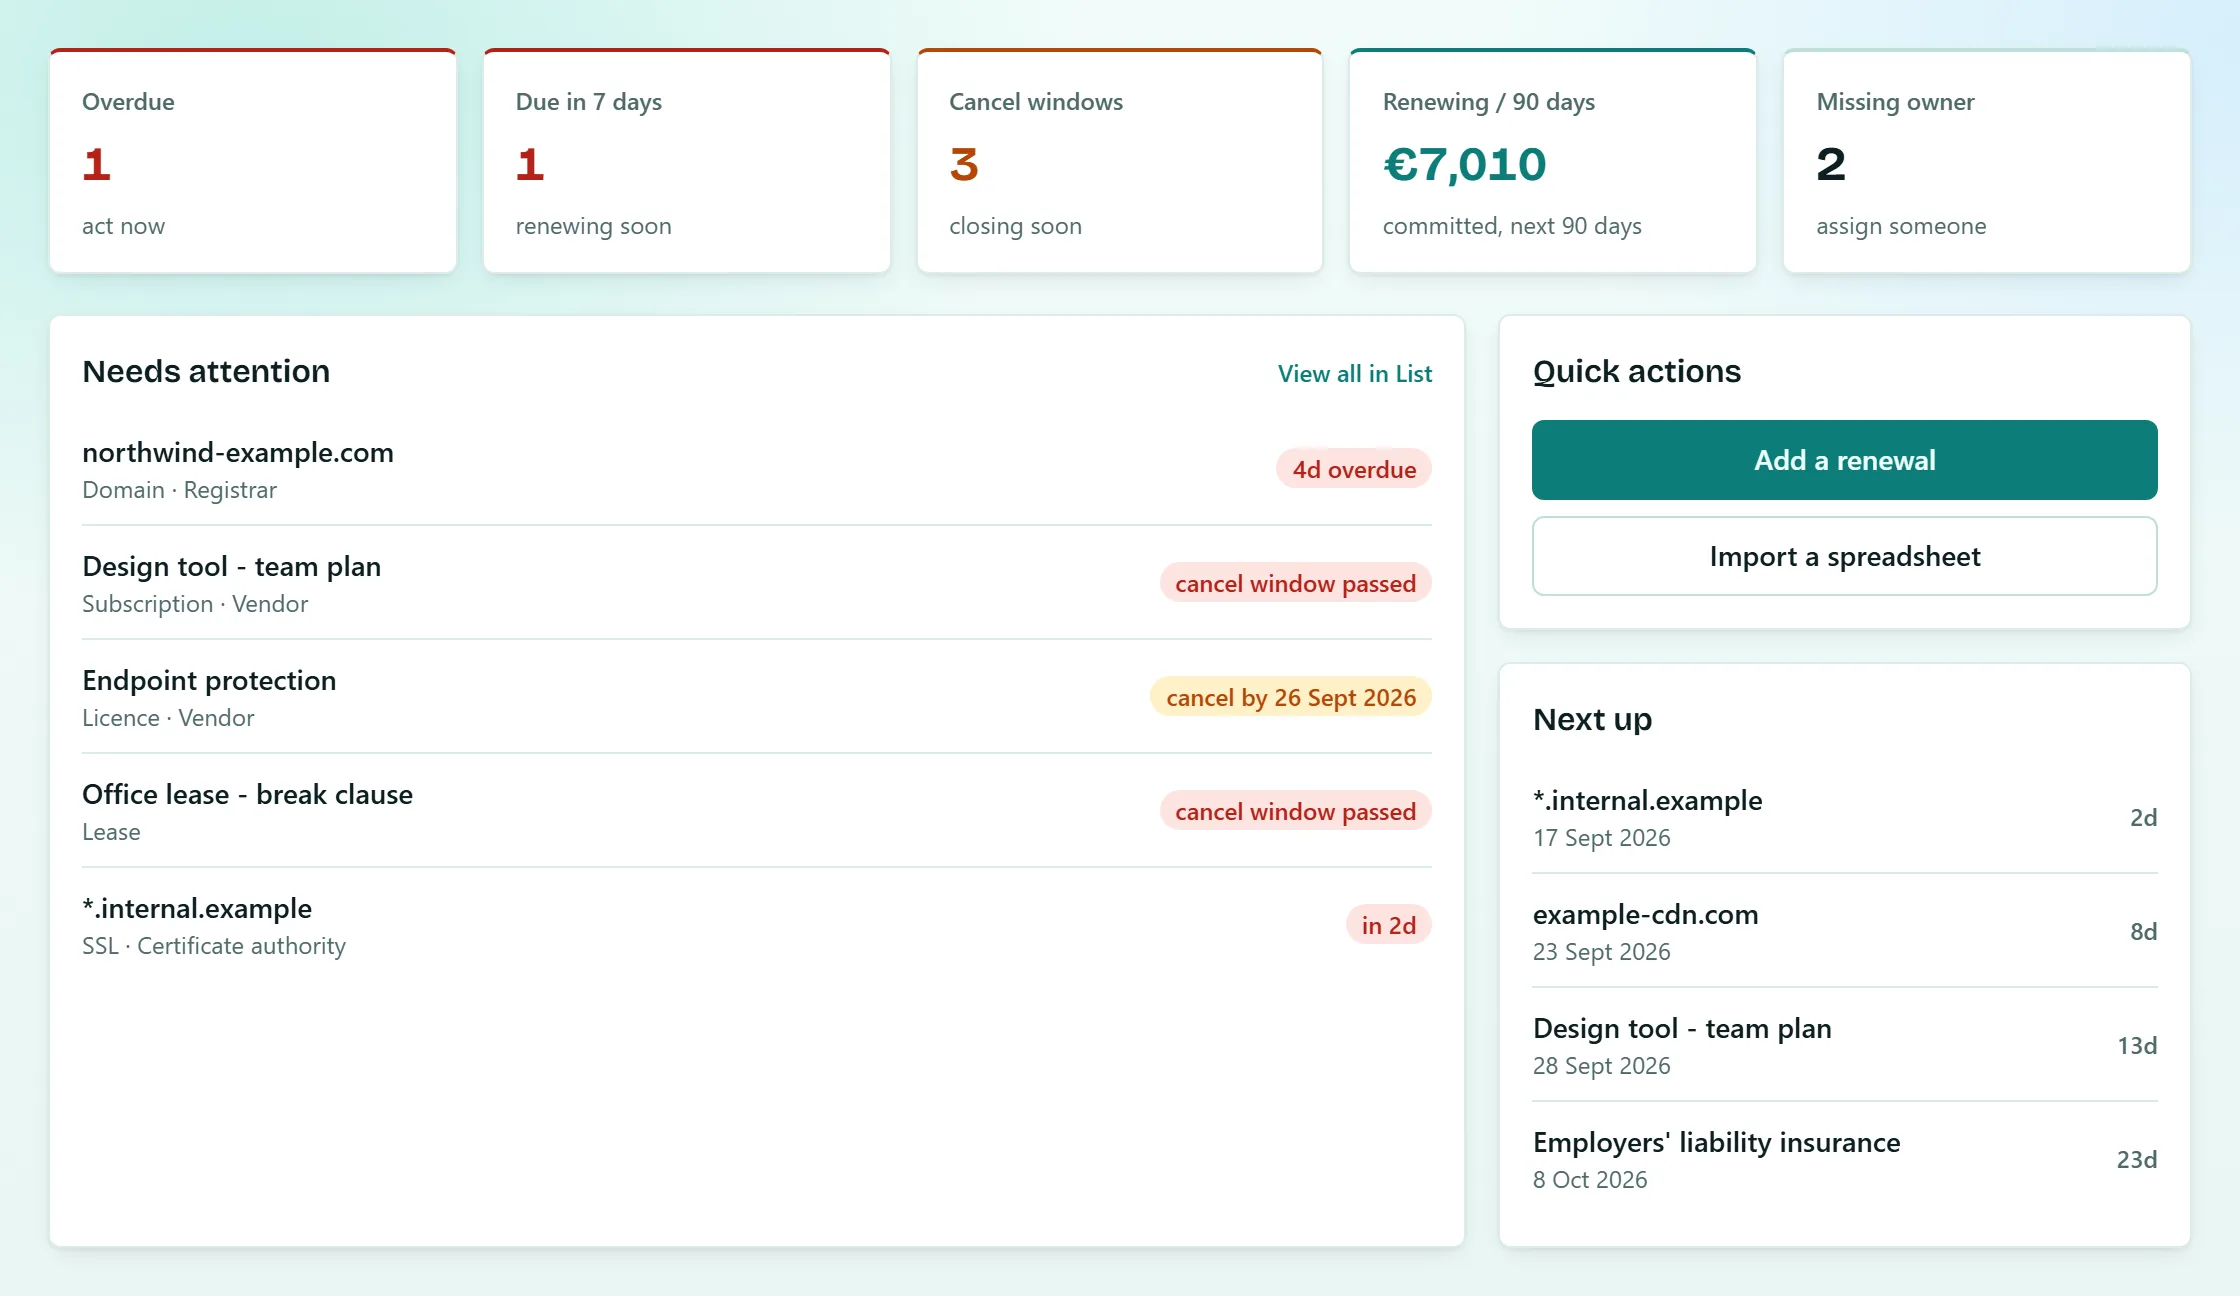Click the 4d overdue badge

click(1354, 469)
